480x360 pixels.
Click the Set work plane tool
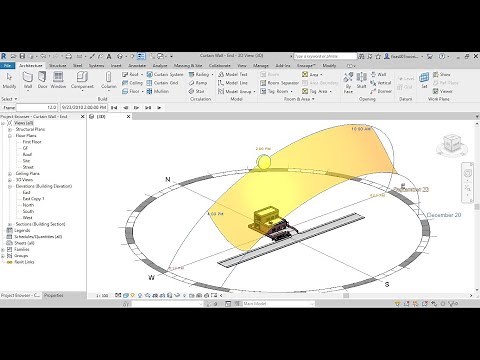pyautogui.click(x=424, y=80)
